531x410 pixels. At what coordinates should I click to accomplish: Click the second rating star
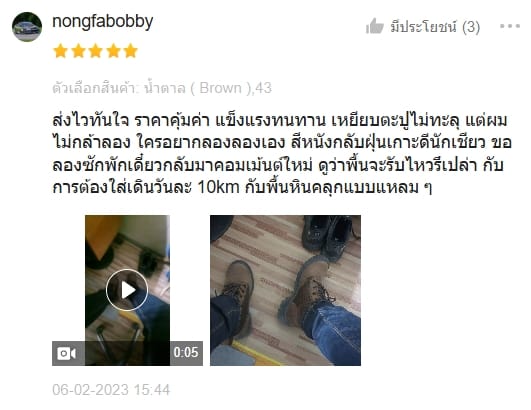(x=78, y=51)
